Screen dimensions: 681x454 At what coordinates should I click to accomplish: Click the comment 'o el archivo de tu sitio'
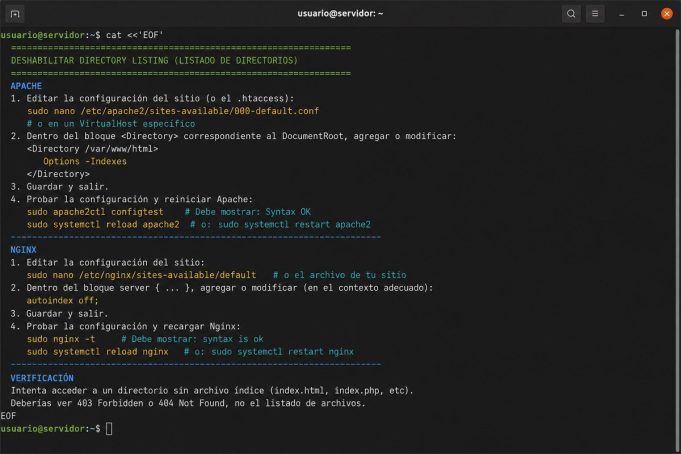[x=340, y=275]
